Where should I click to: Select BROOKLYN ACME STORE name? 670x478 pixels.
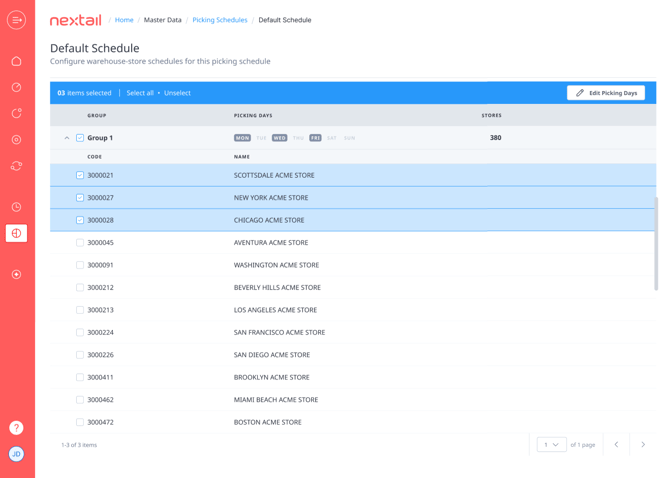click(x=271, y=377)
